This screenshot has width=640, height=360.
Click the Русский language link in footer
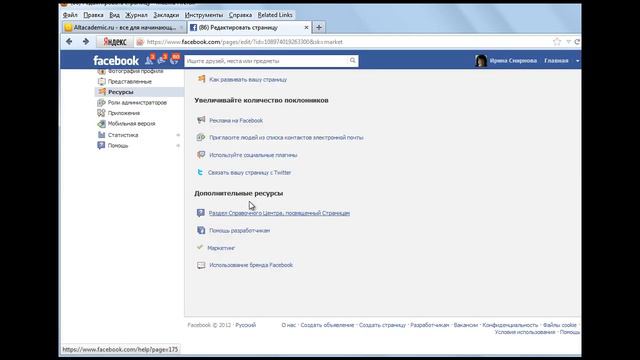(246, 325)
